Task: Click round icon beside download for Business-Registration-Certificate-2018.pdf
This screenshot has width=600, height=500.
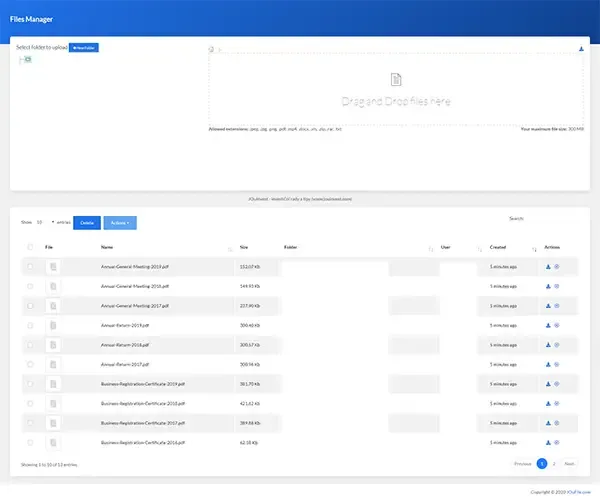Action: pos(557,403)
